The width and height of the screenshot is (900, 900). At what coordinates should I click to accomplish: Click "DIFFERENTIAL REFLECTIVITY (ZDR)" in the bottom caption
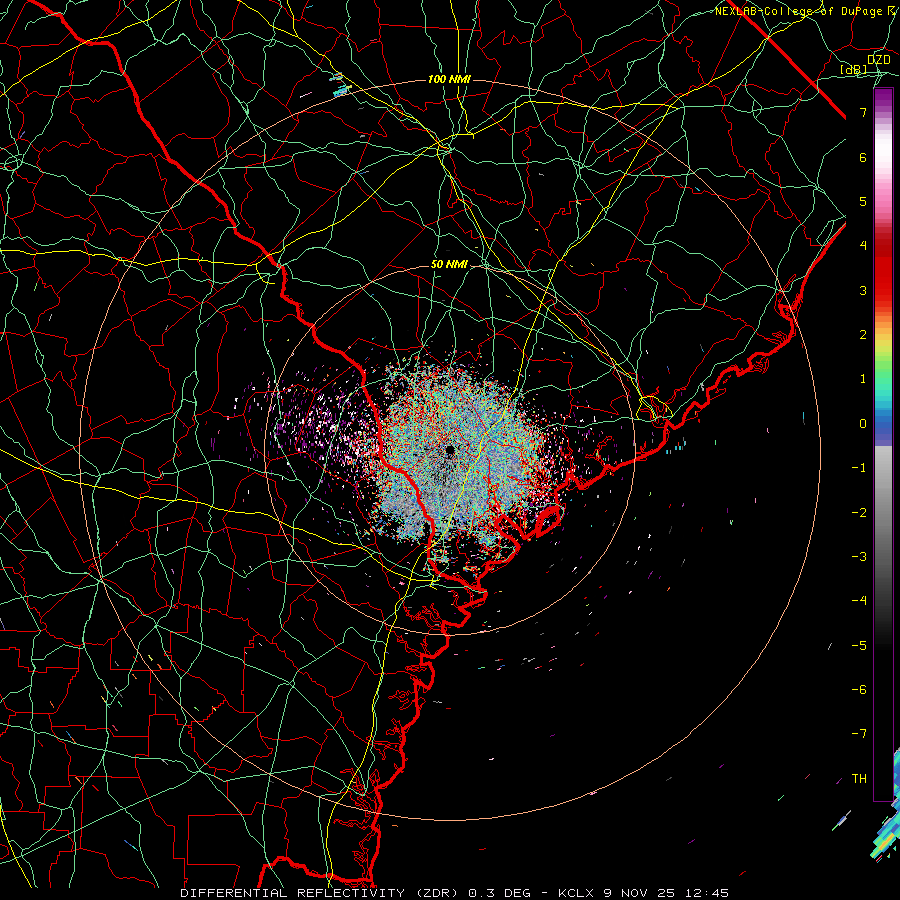[321, 893]
